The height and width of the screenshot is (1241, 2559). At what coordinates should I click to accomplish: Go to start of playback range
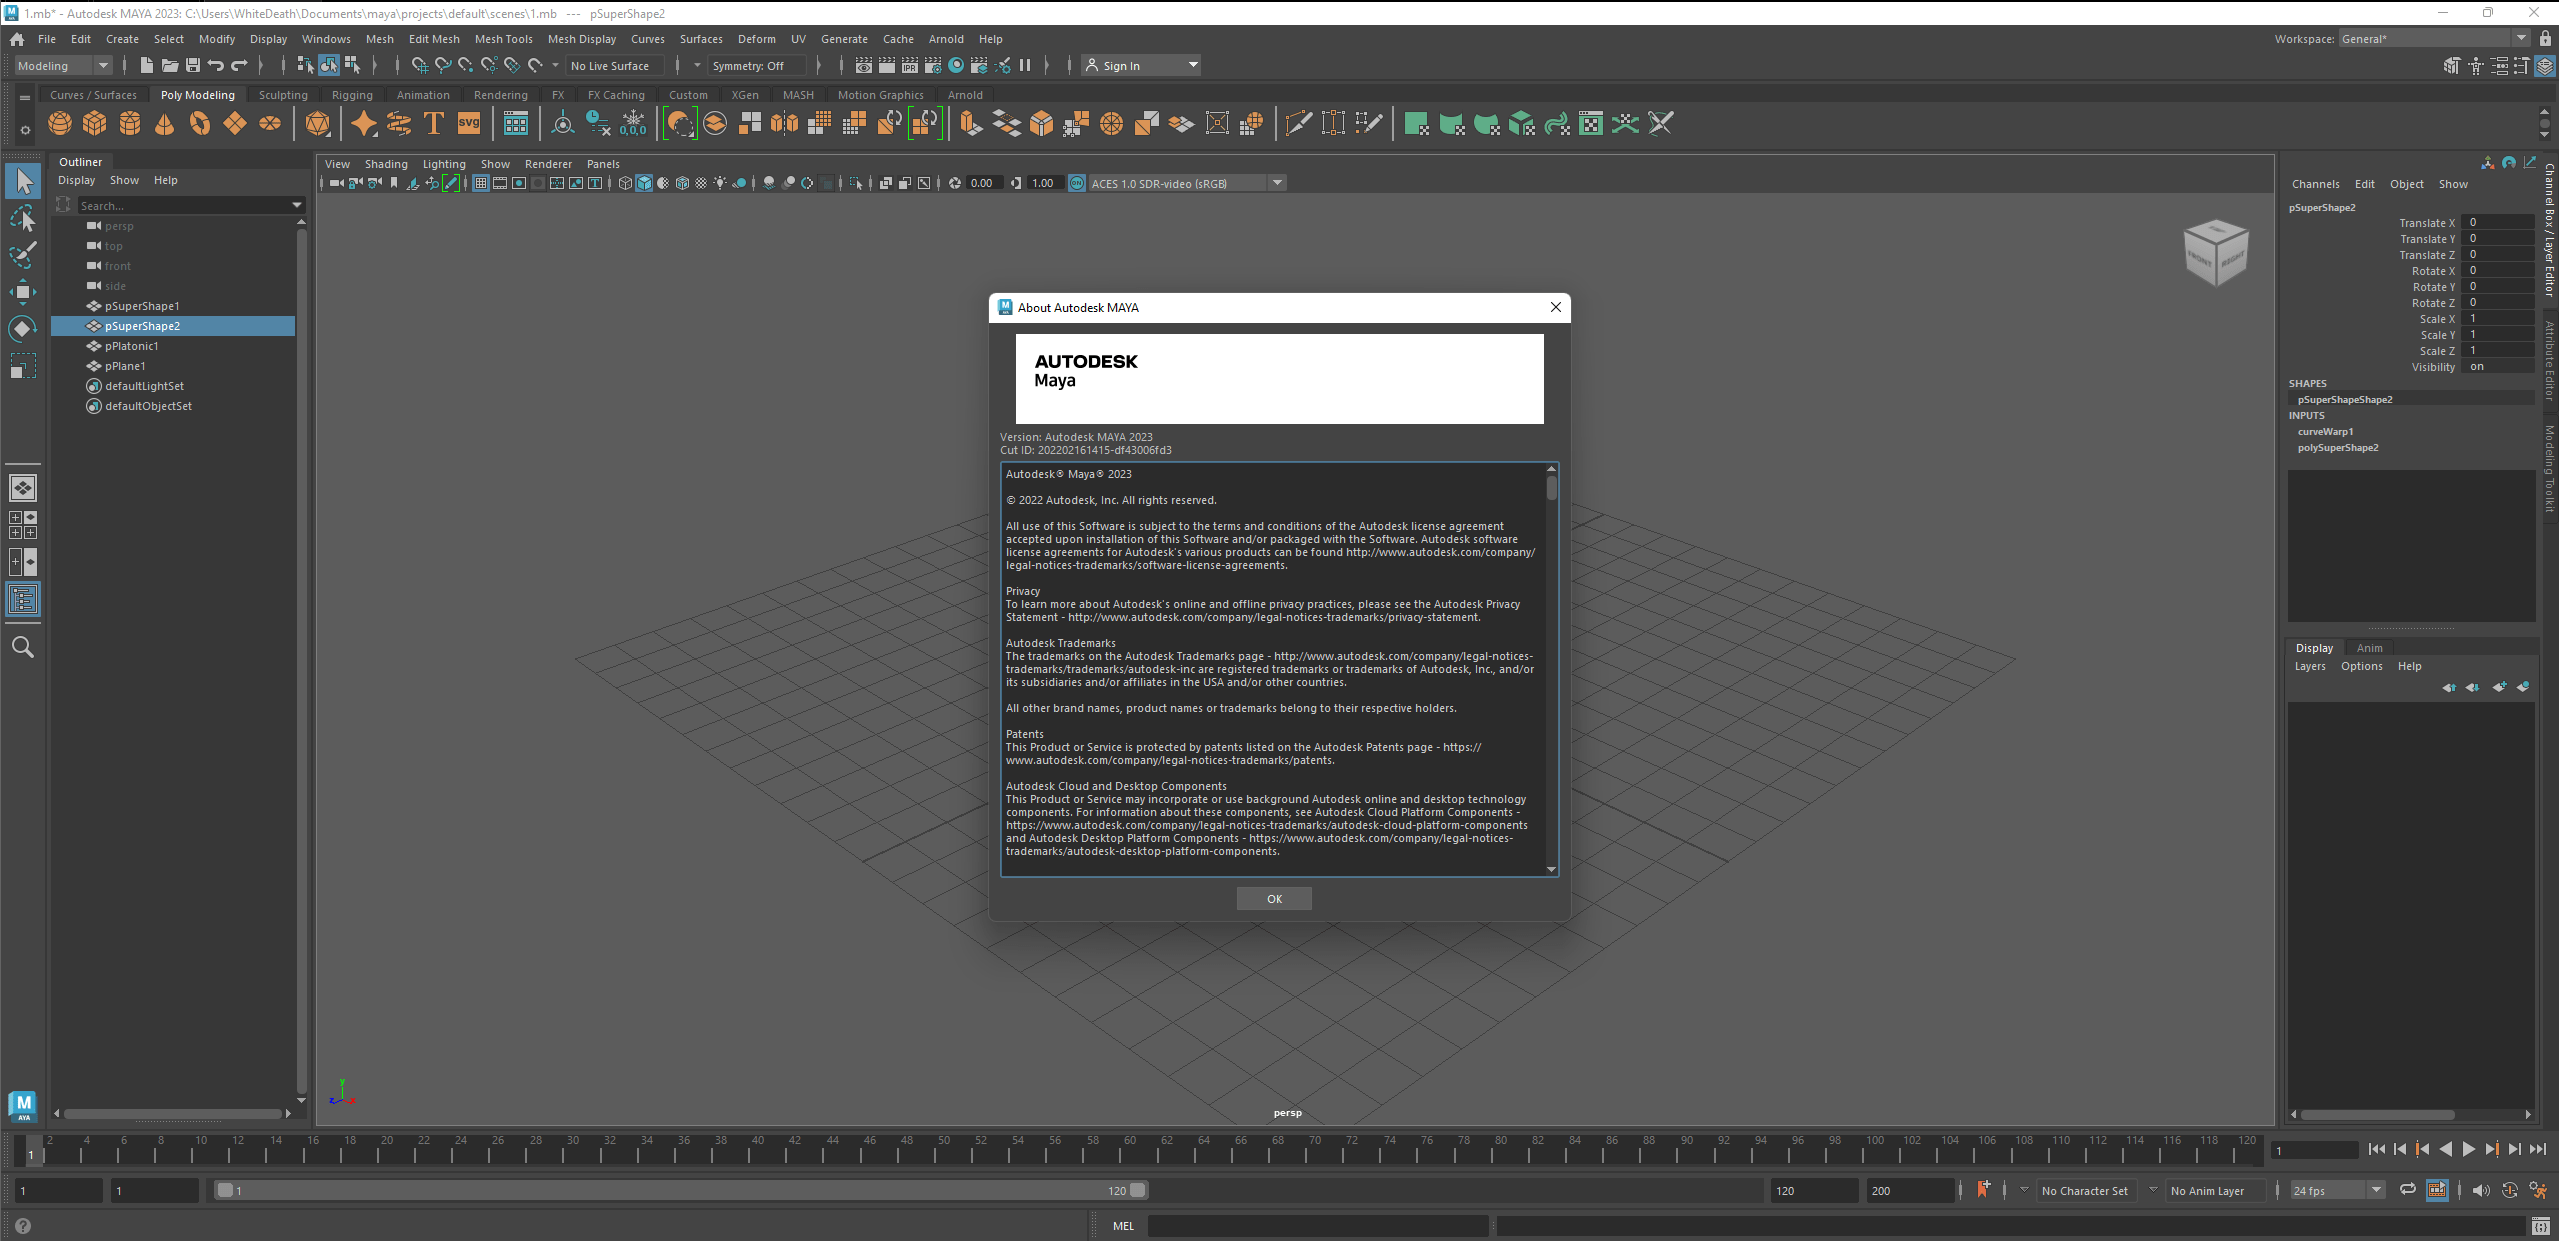click(x=2377, y=1150)
